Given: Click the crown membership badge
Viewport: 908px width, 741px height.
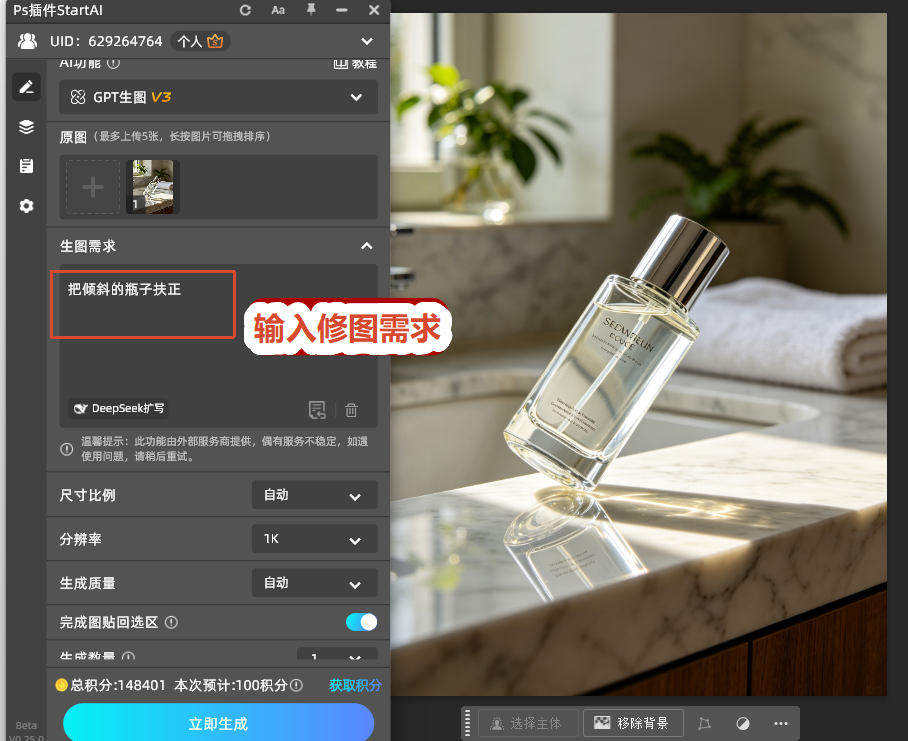Looking at the screenshot, I should pos(215,41).
